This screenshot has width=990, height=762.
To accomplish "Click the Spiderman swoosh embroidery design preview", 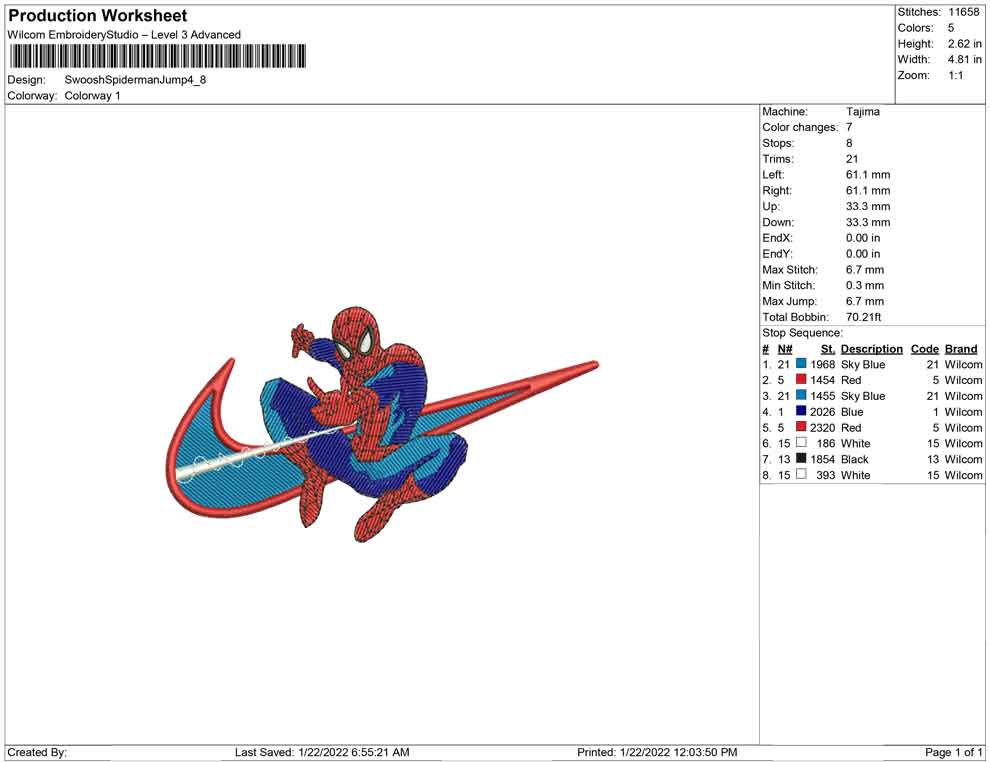I will click(382, 426).
